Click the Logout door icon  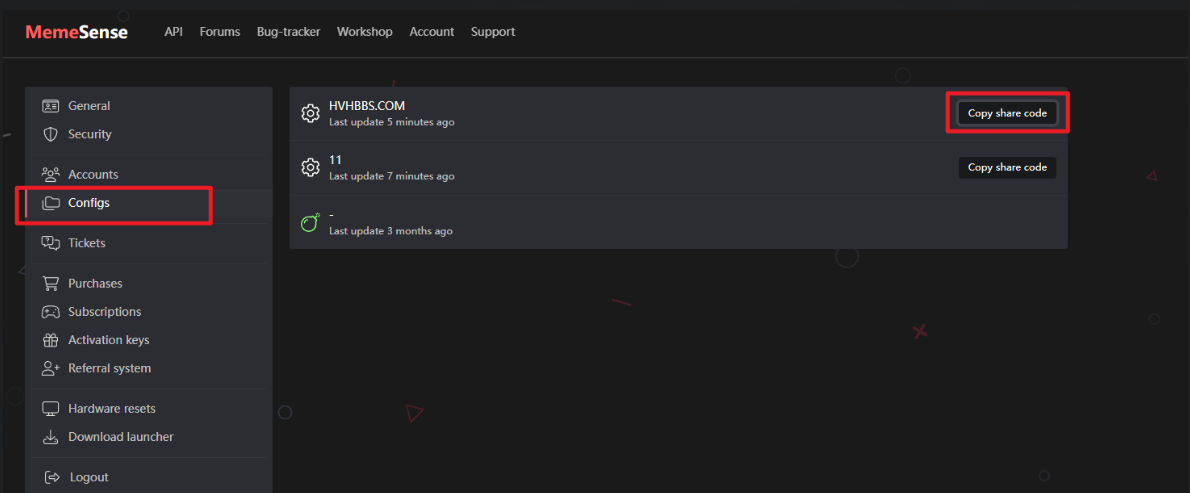point(50,477)
